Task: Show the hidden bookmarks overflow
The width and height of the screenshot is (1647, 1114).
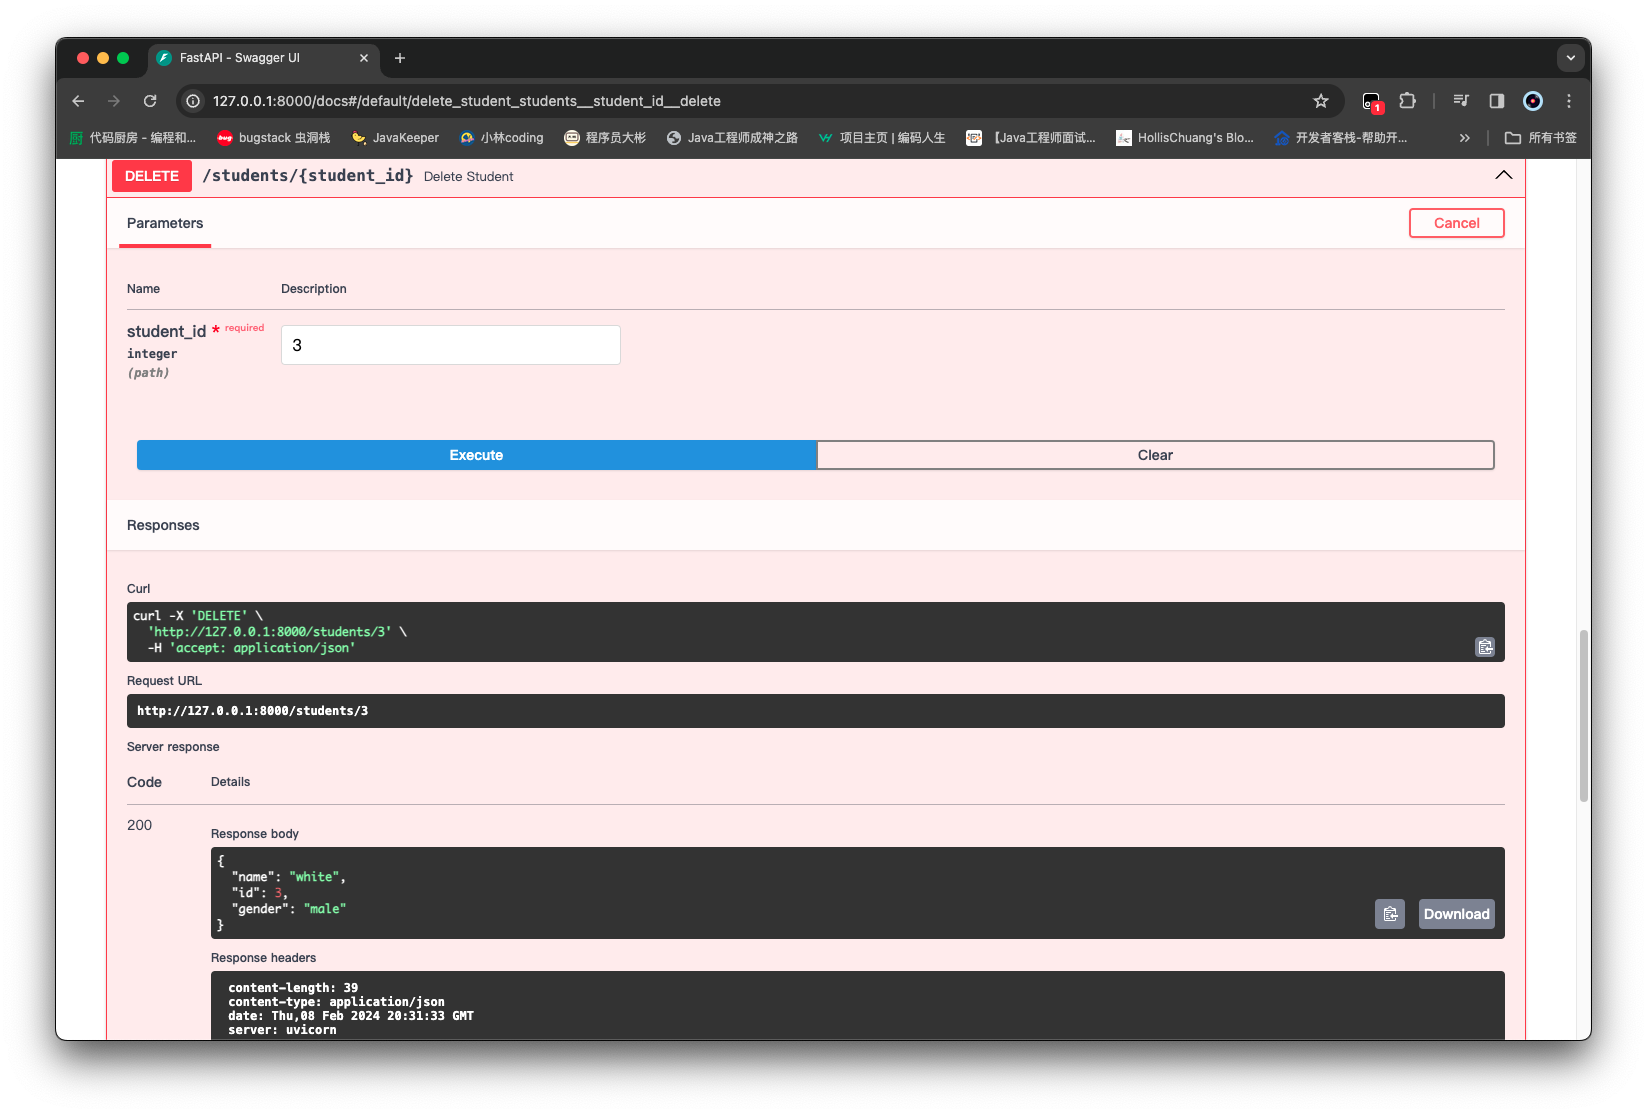Action: [1464, 138]
